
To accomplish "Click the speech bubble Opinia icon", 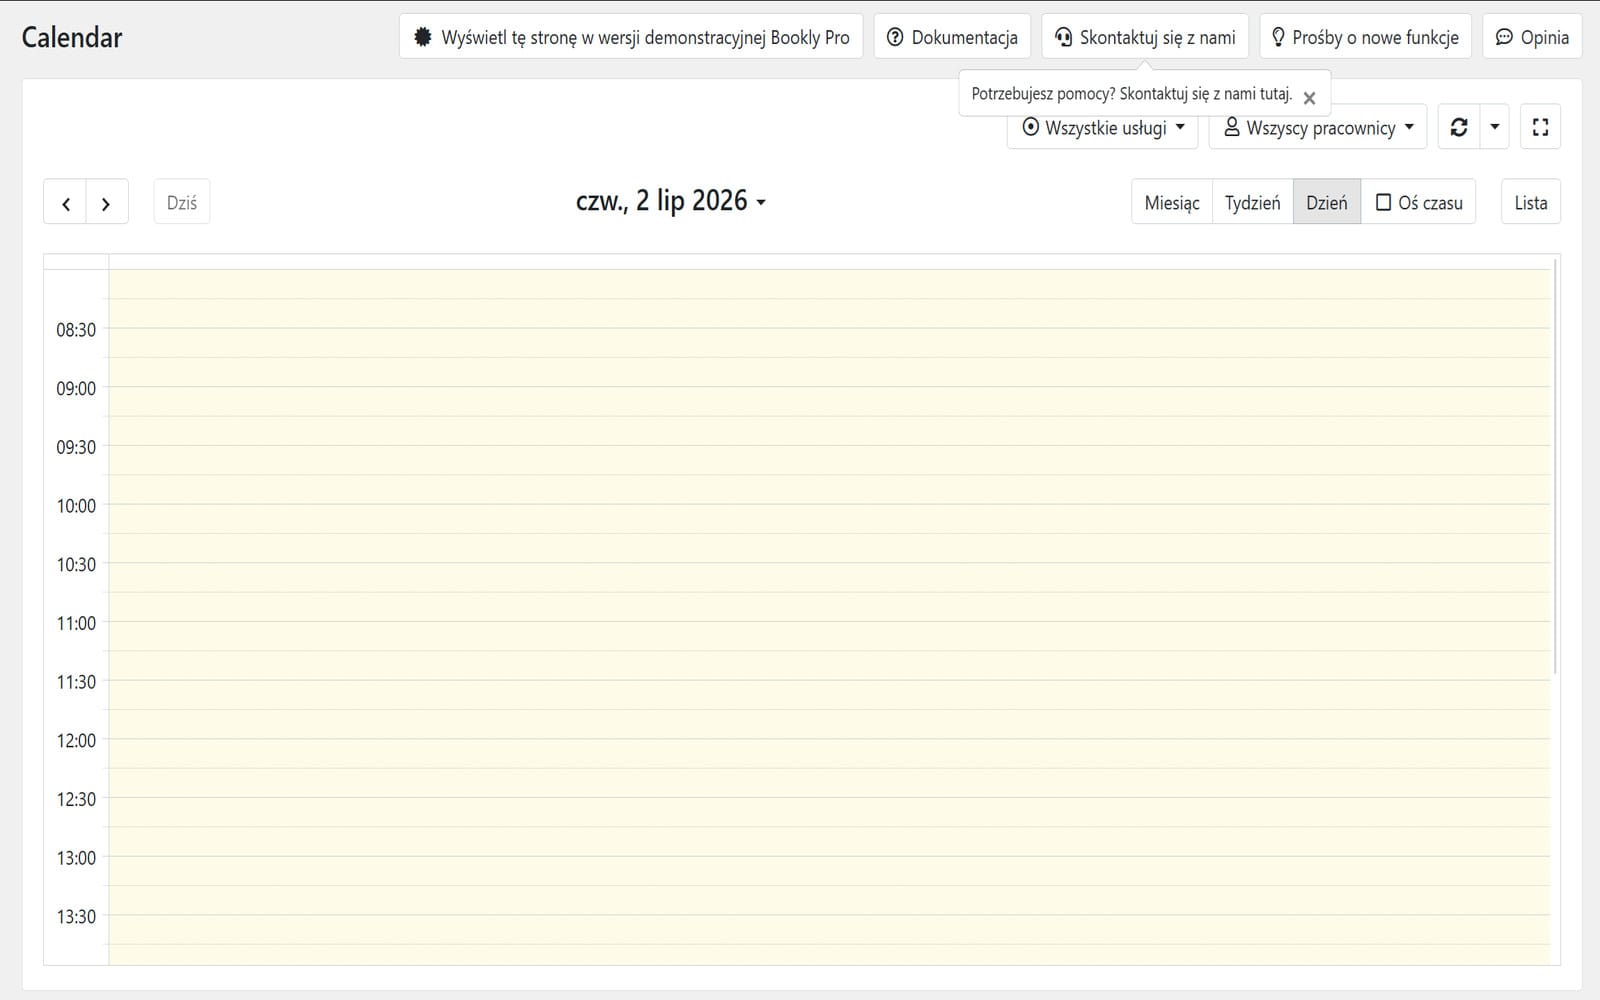I will coord(1504,38).
